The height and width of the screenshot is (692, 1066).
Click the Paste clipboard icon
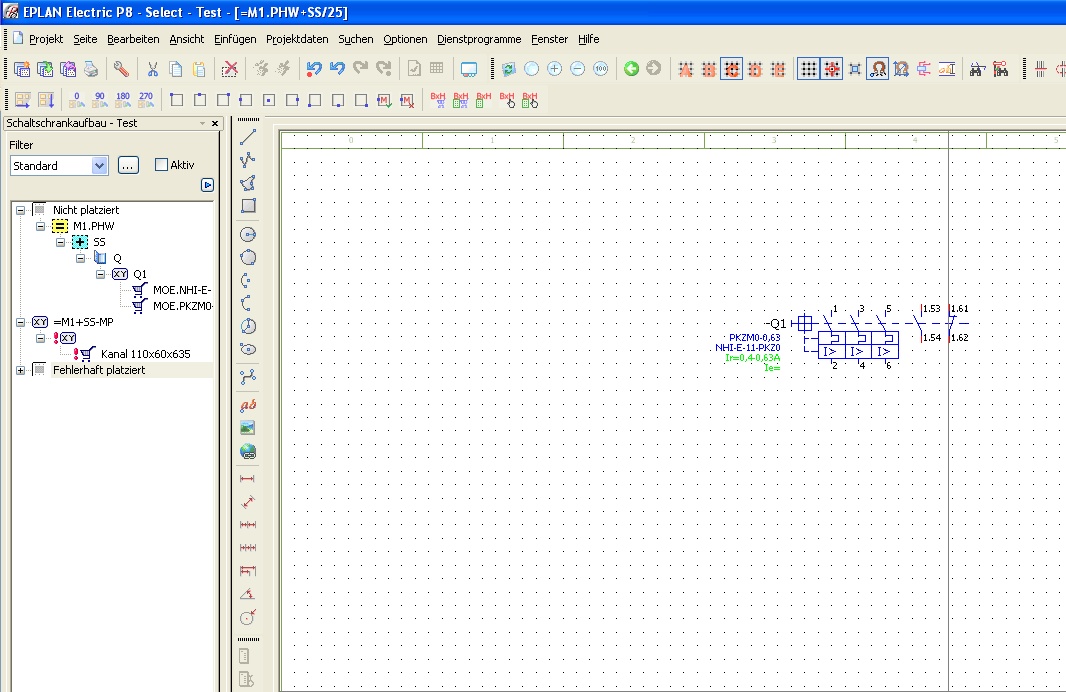pos(199,69)
